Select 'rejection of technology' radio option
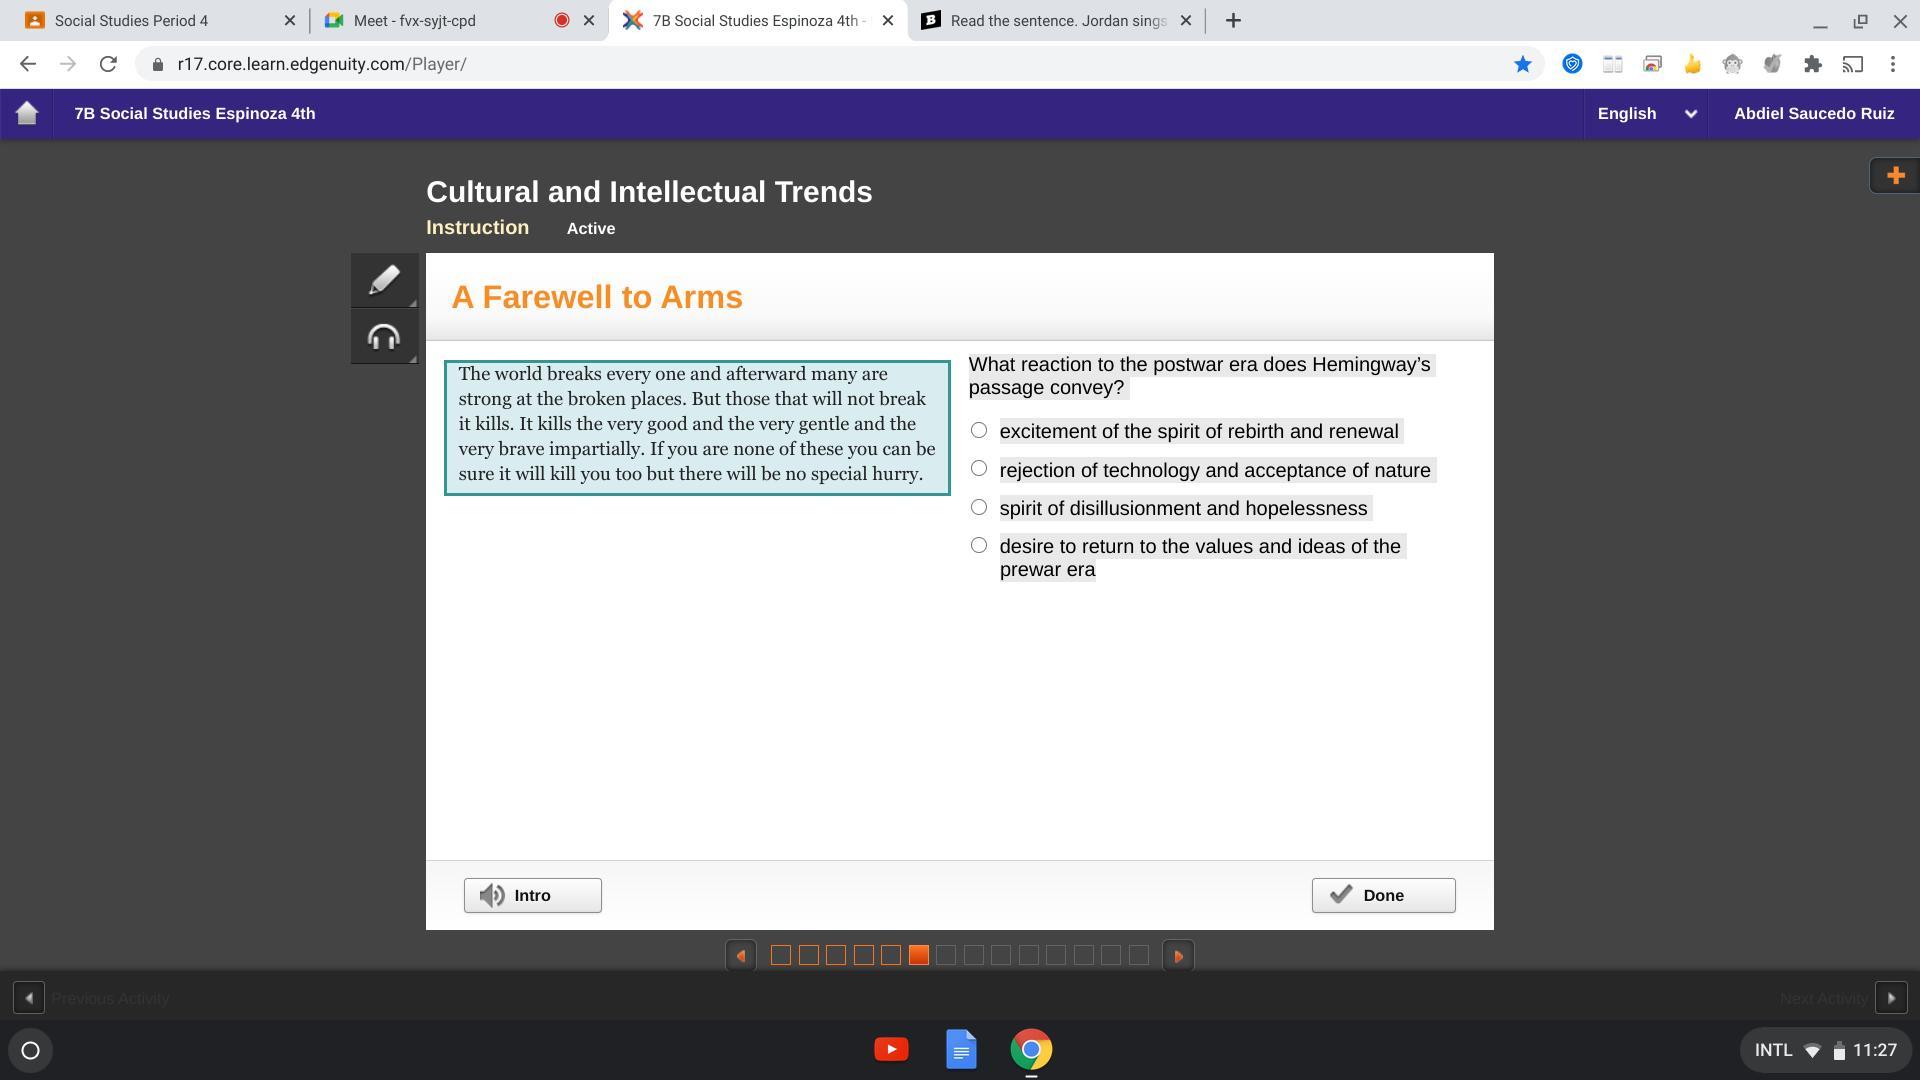Image resolution: width=1920 pixels, height=1080 pixels. 979,469
